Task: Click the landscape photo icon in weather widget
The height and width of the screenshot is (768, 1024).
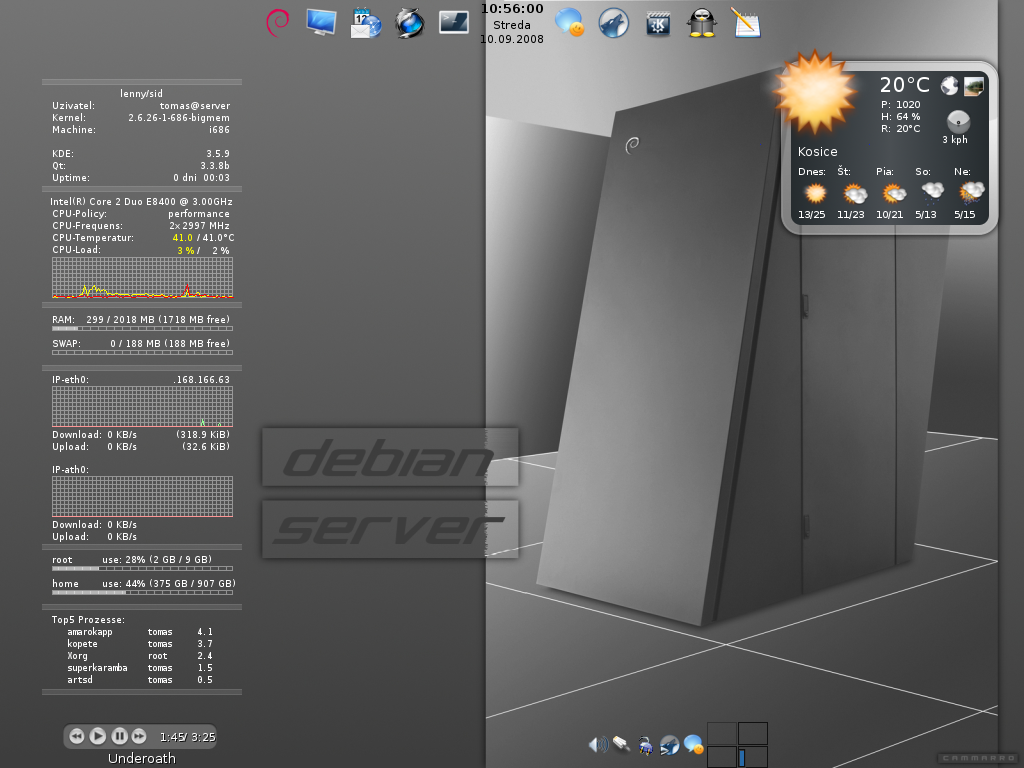Action: 974,86
